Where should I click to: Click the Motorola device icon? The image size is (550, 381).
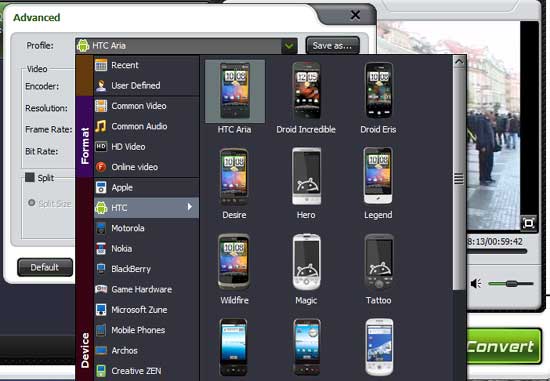coord(101,228)
